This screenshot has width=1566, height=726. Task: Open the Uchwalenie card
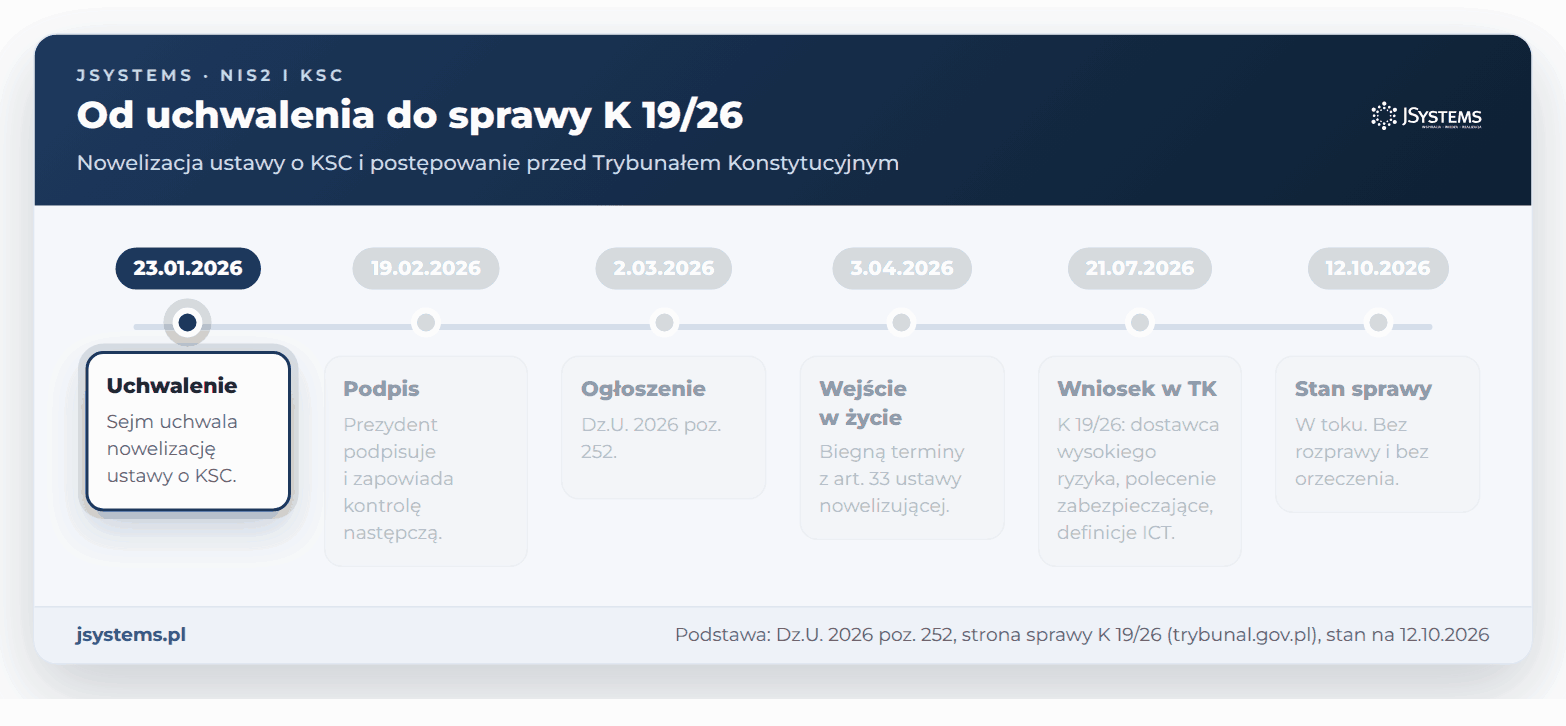coord(188,431)
